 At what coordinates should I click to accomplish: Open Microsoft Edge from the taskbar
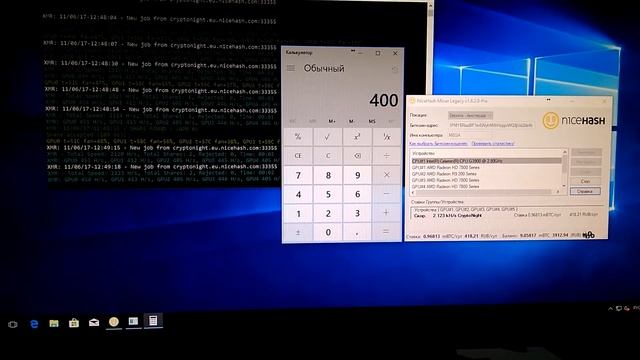34,324
